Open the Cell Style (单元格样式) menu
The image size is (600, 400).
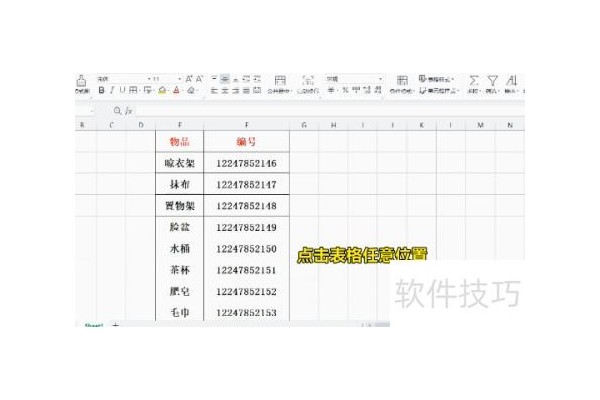click(x=439, y=91)
